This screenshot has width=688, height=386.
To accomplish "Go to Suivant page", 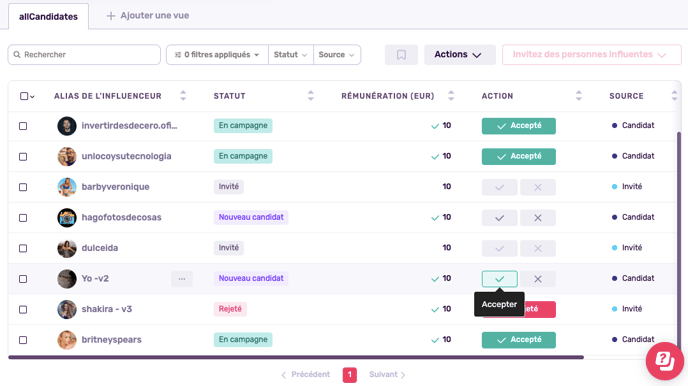I will 387,375.
